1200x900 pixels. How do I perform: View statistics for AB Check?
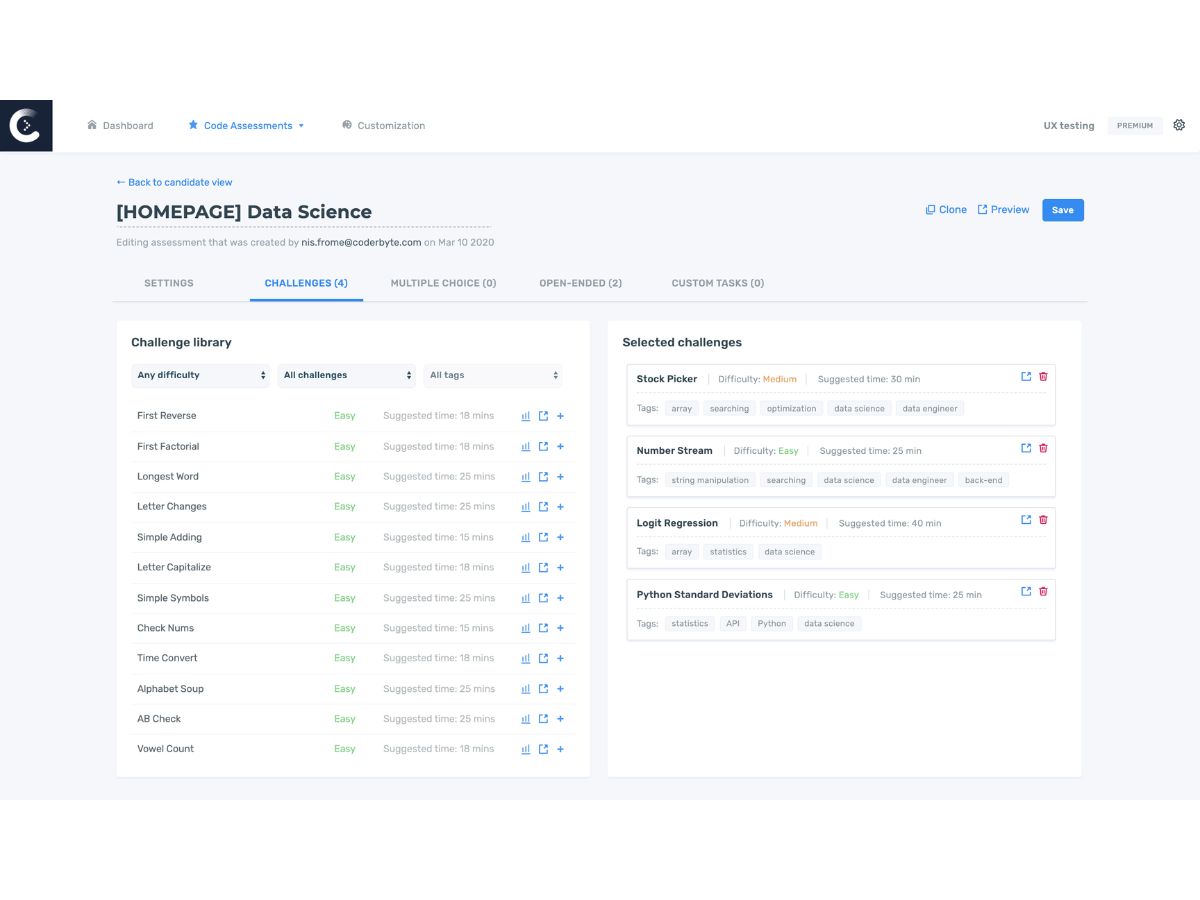click(526, 719)
